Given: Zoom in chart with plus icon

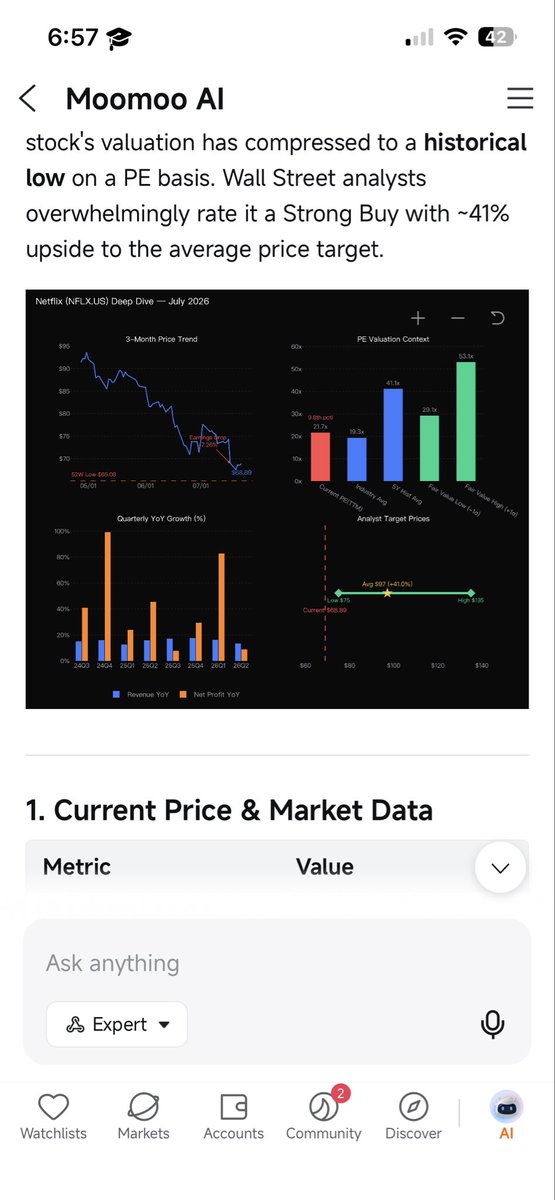Looking at the screenshot, I should coord(418,318).
